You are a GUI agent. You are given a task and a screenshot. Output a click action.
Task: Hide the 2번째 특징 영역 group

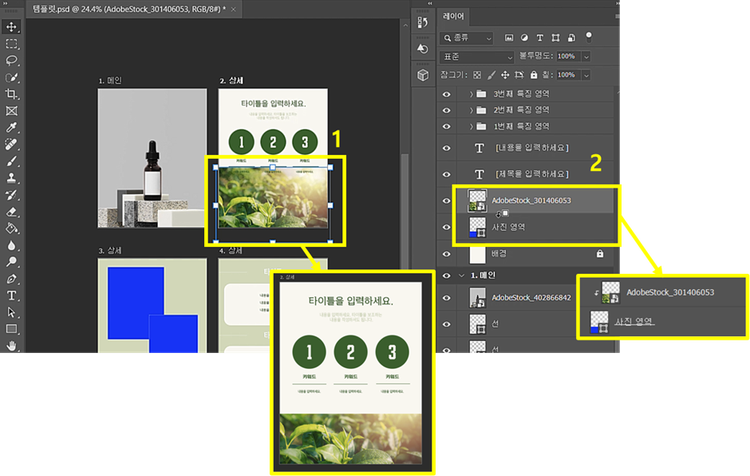tap(446, 111)
